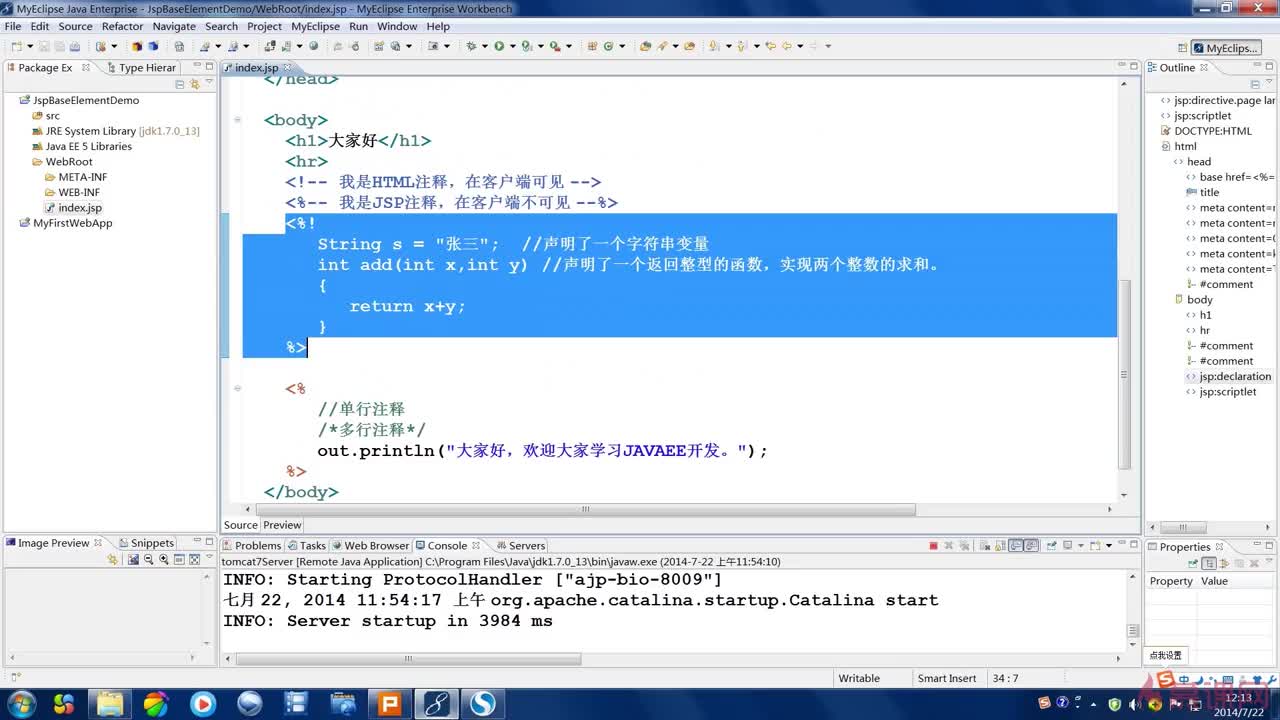
Task: Select the h1 node in the Outline
Action: [x=1198, y=315]
